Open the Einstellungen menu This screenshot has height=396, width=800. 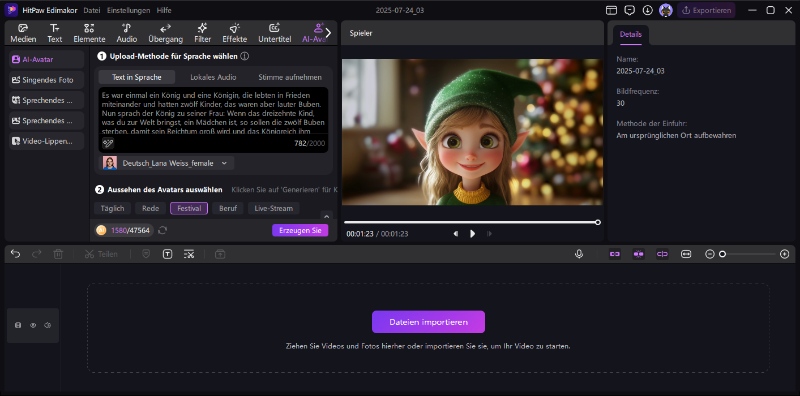(129, 10)
